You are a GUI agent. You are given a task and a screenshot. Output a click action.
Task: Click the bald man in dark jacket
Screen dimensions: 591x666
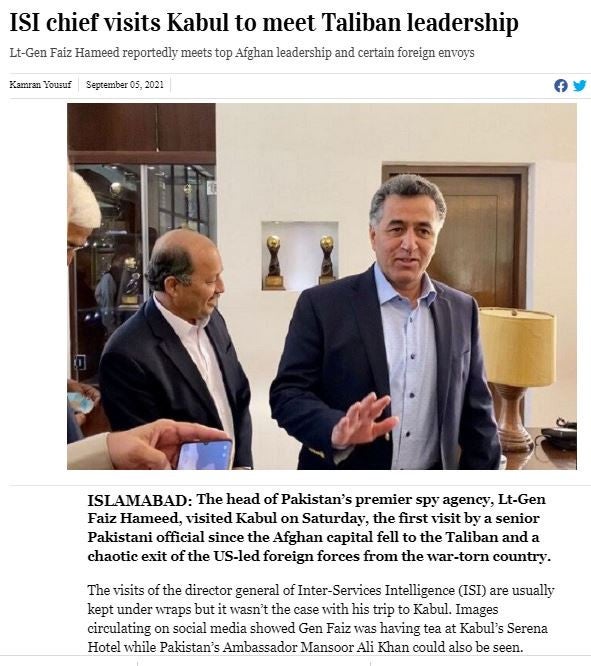click(x=176, y=348)
